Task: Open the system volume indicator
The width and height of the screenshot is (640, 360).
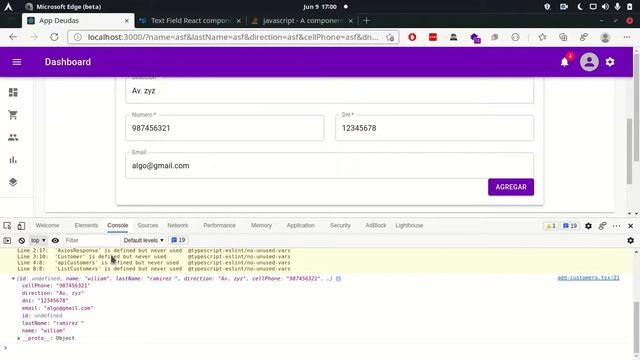Action: (605, 7)
